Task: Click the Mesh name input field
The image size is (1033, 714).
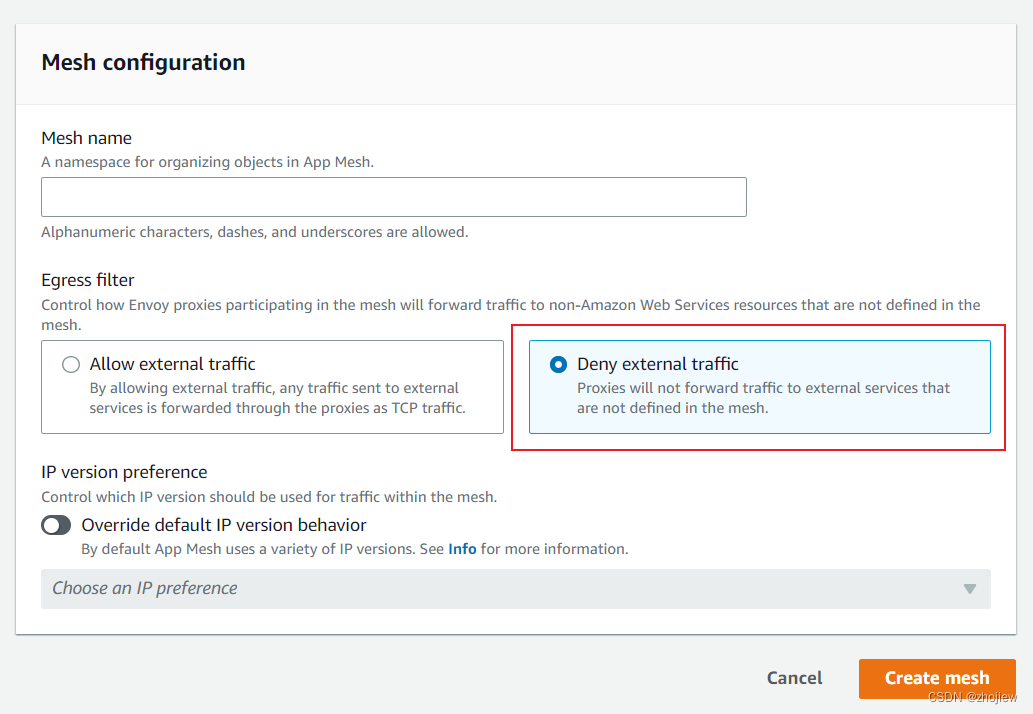Action: 393,197
